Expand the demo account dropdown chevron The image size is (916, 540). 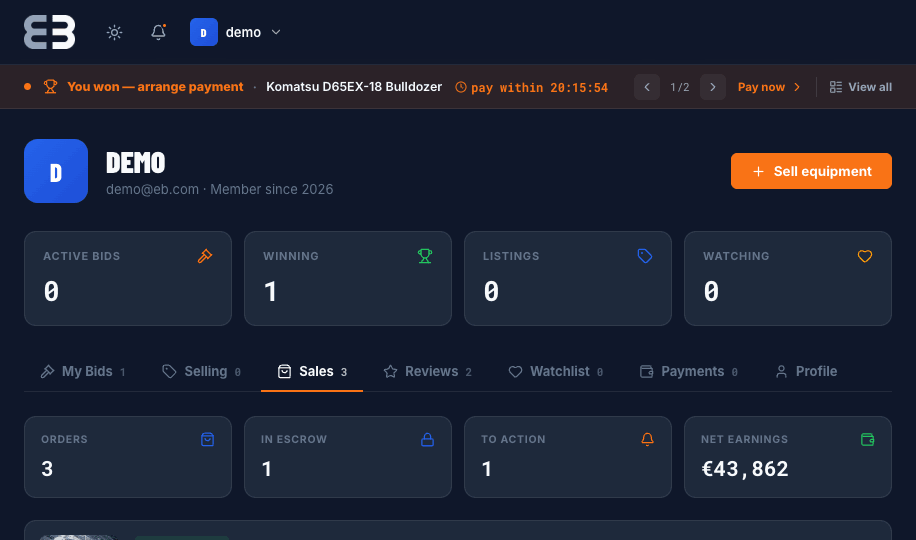(276, 32)
